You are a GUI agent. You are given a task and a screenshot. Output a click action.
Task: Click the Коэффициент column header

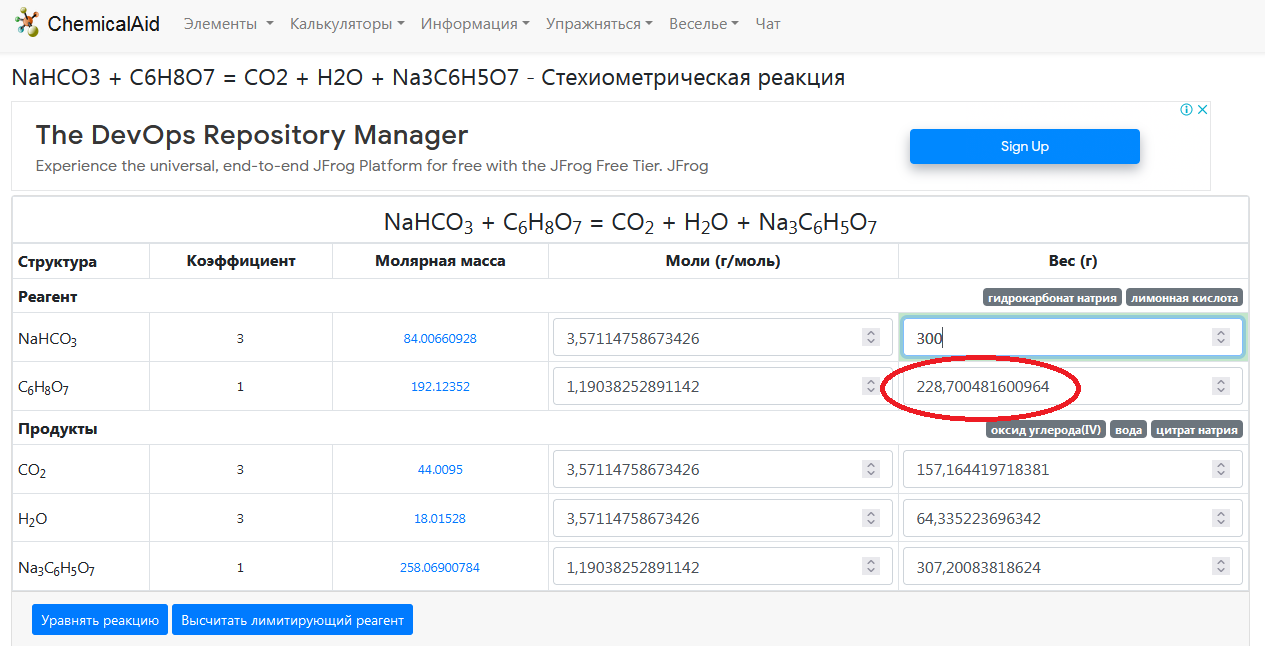(x=241, y=261)
